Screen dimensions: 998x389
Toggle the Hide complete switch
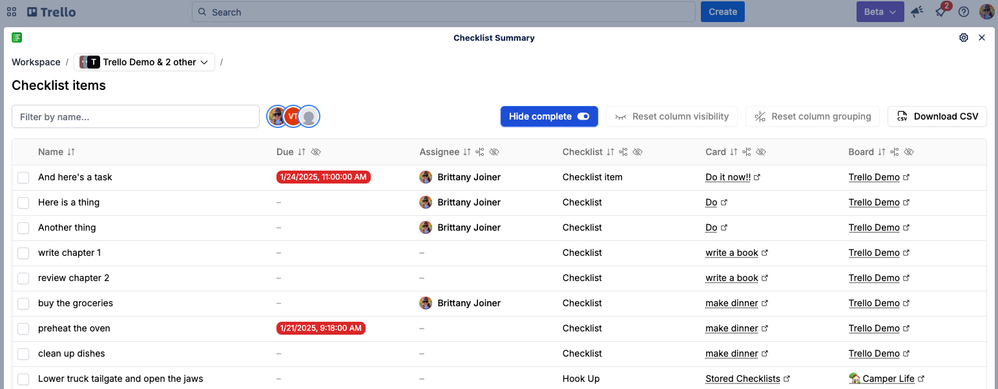click(x=583, y=117)
